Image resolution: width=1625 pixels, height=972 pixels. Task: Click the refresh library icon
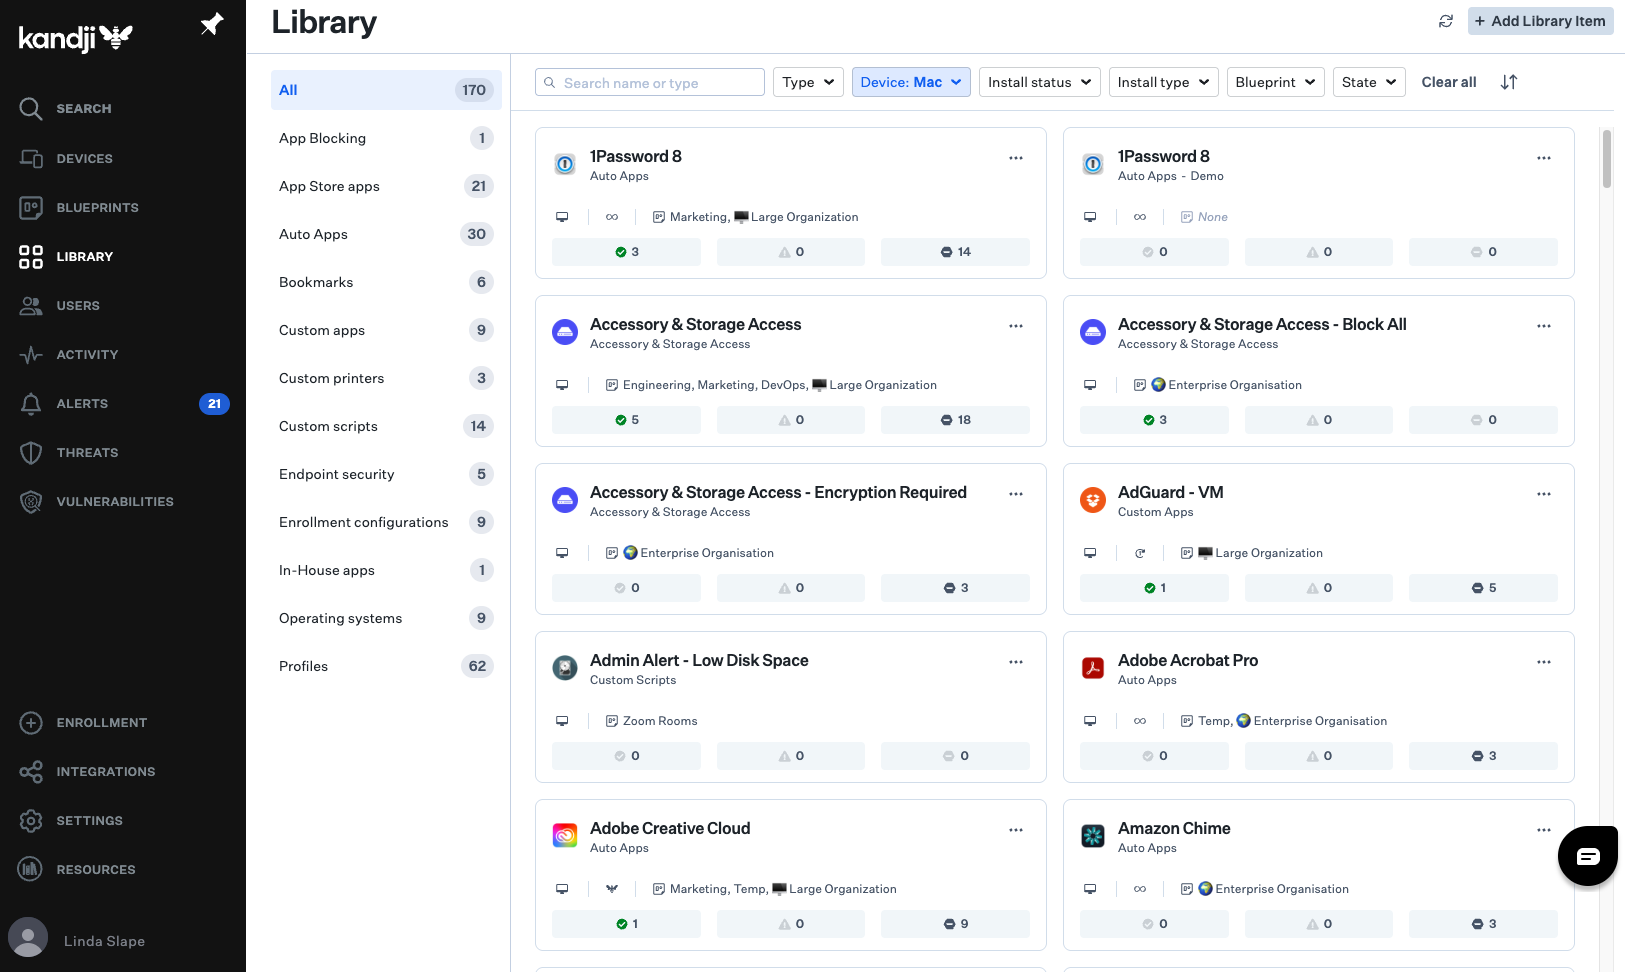[1446, 21]
